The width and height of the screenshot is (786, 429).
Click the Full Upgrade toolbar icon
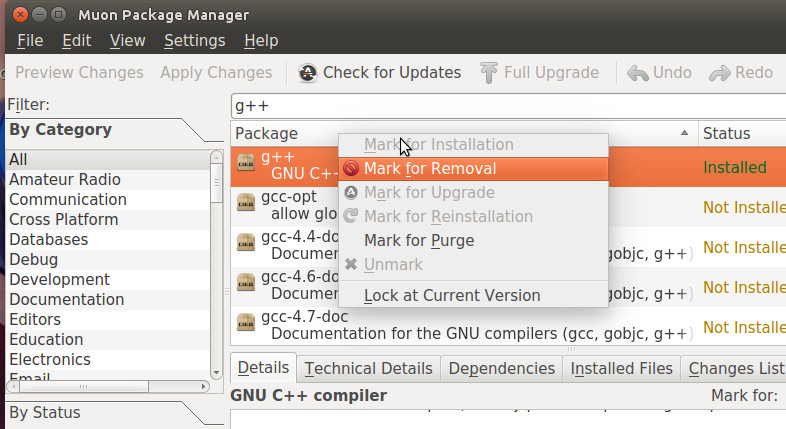click(489, 73)
